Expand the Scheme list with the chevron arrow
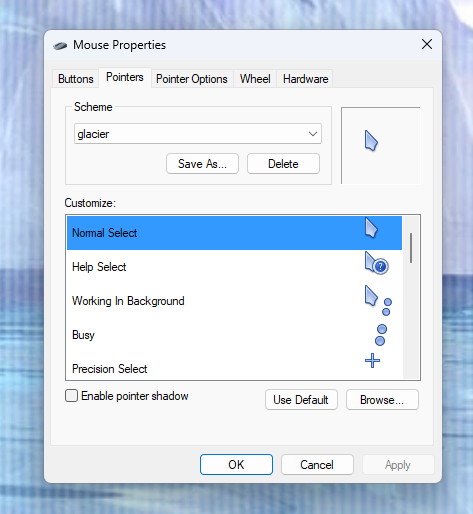Viewport: 473px width, 514px height. 313,134
